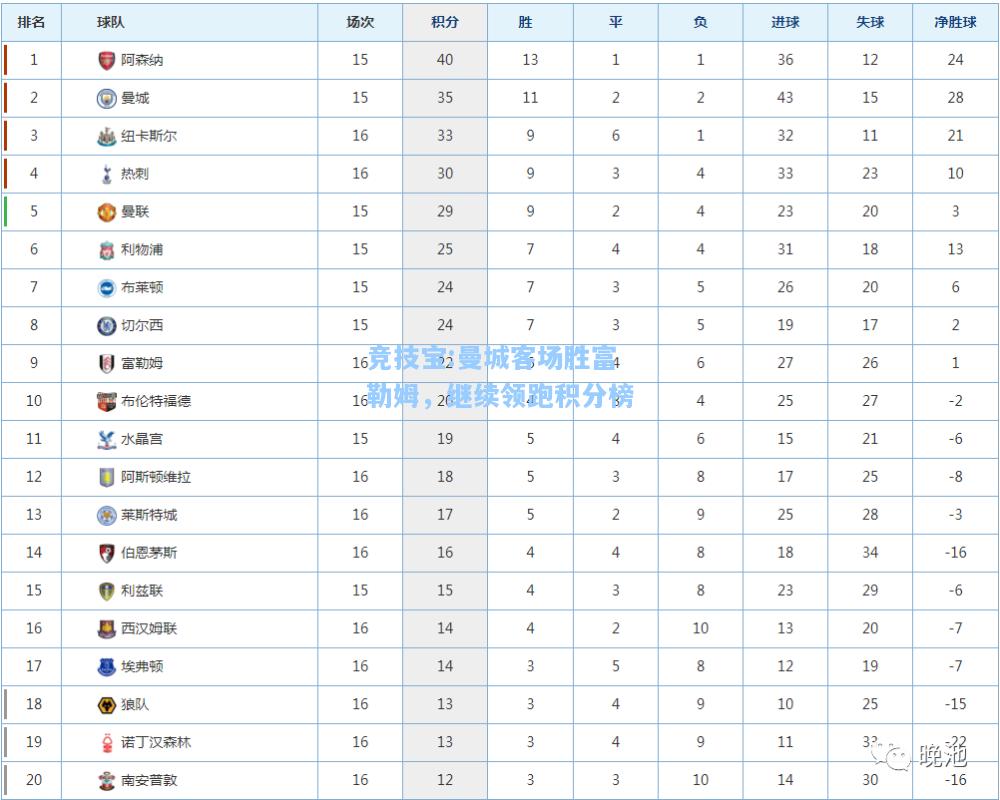Click the Arsenal crest icon

coord(107,61)
